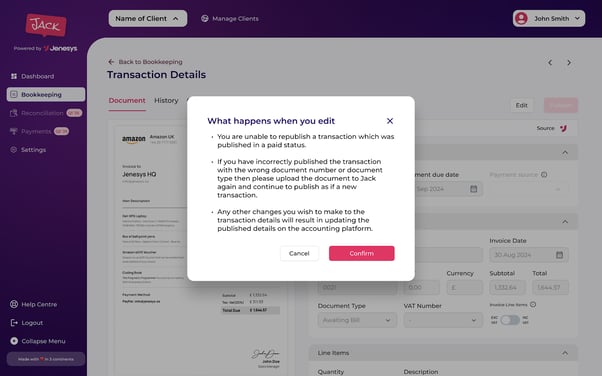Image resolution: width=602 pixels, height=376 pixels.
Task: Click the Collapse Menu icon
Action: [14, 341]
